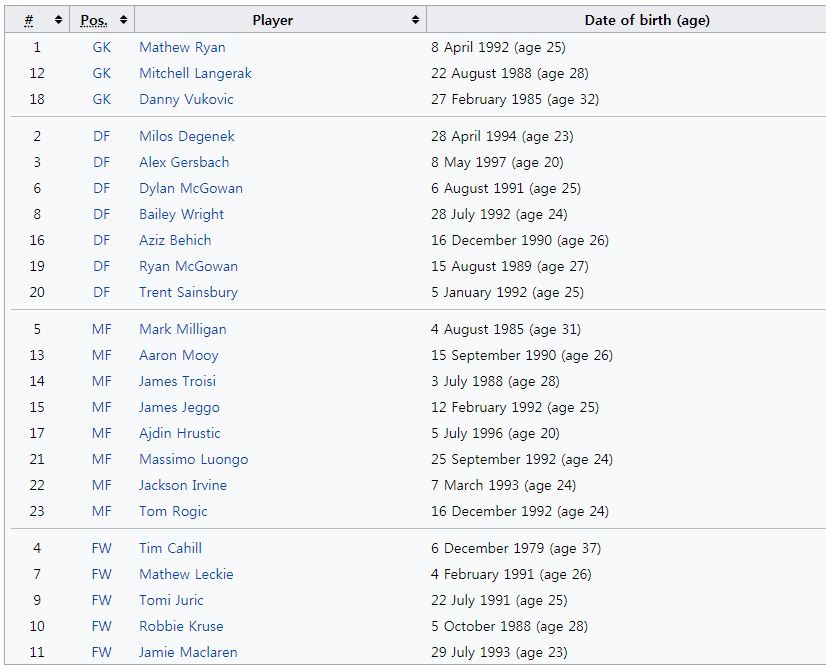The image size is (826, 672).
Task: Click DF position link beside Alex Gersbach
Action: pos(102,162)
